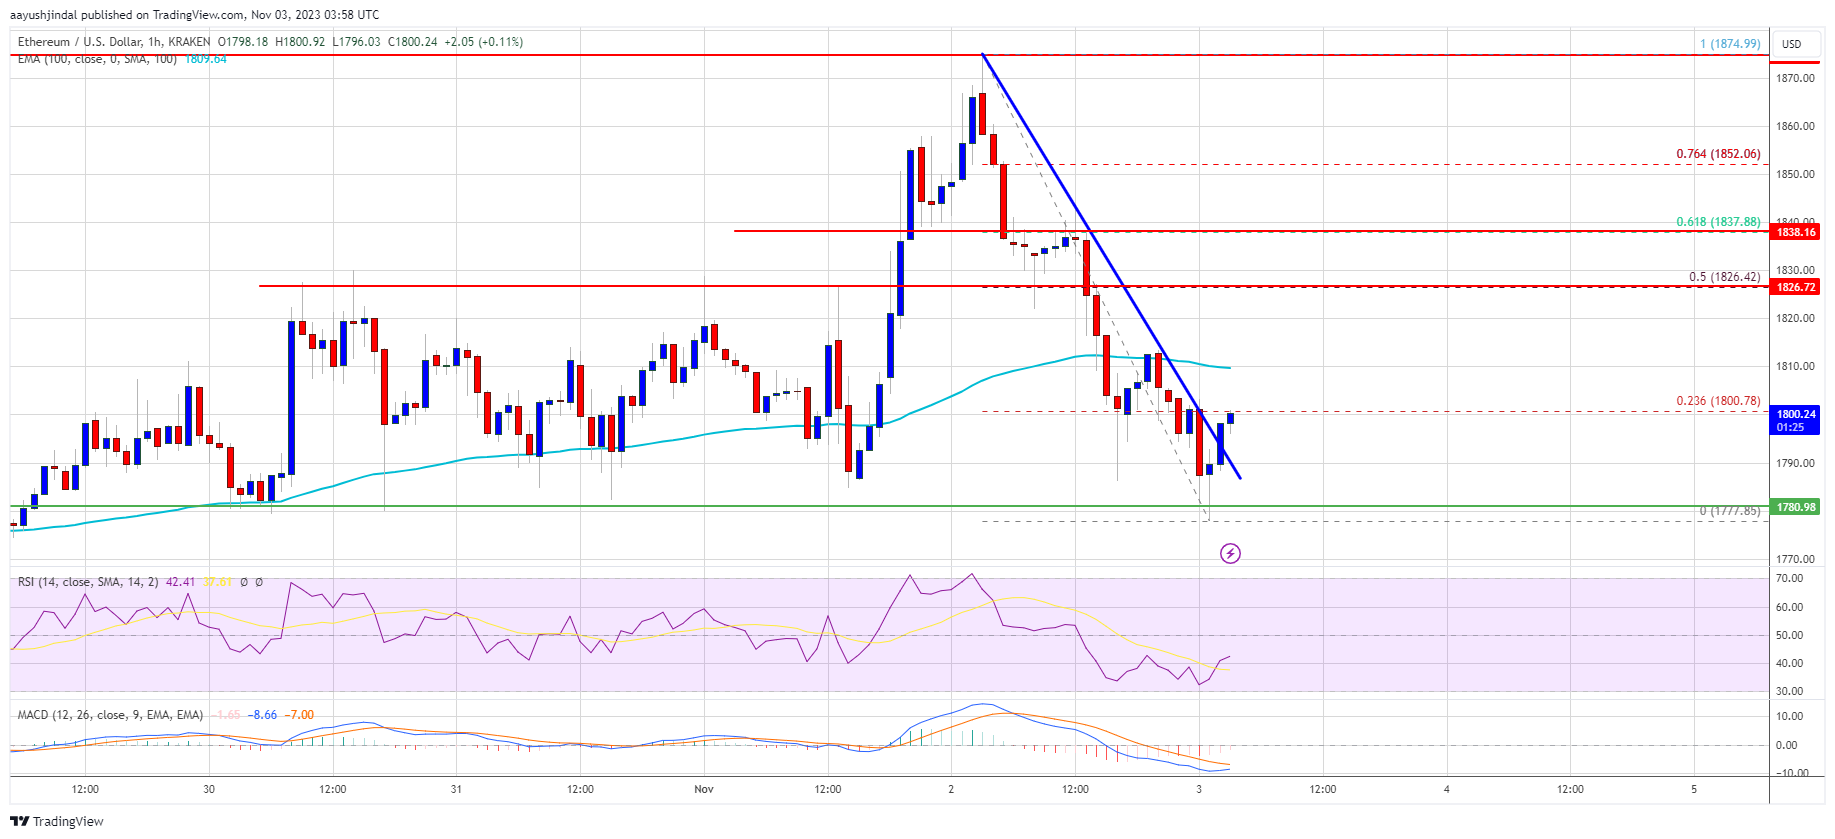Click the 1 (1874.99) Fibonacci top label

pos(1730,44)
